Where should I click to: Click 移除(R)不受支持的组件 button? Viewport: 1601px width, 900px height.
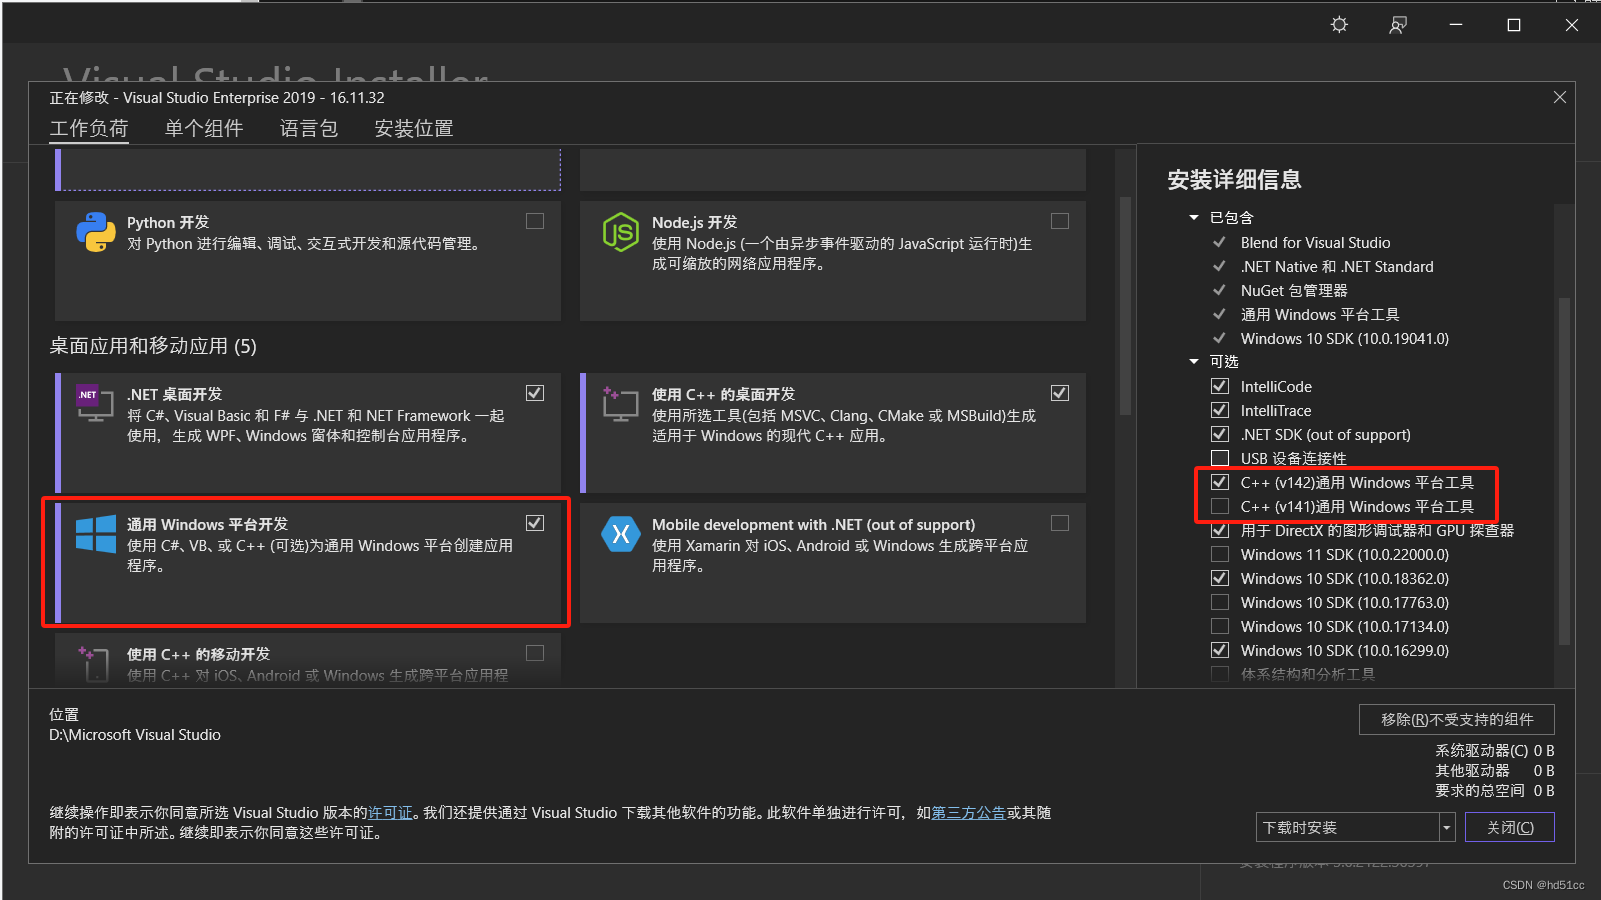[1457, 719]
